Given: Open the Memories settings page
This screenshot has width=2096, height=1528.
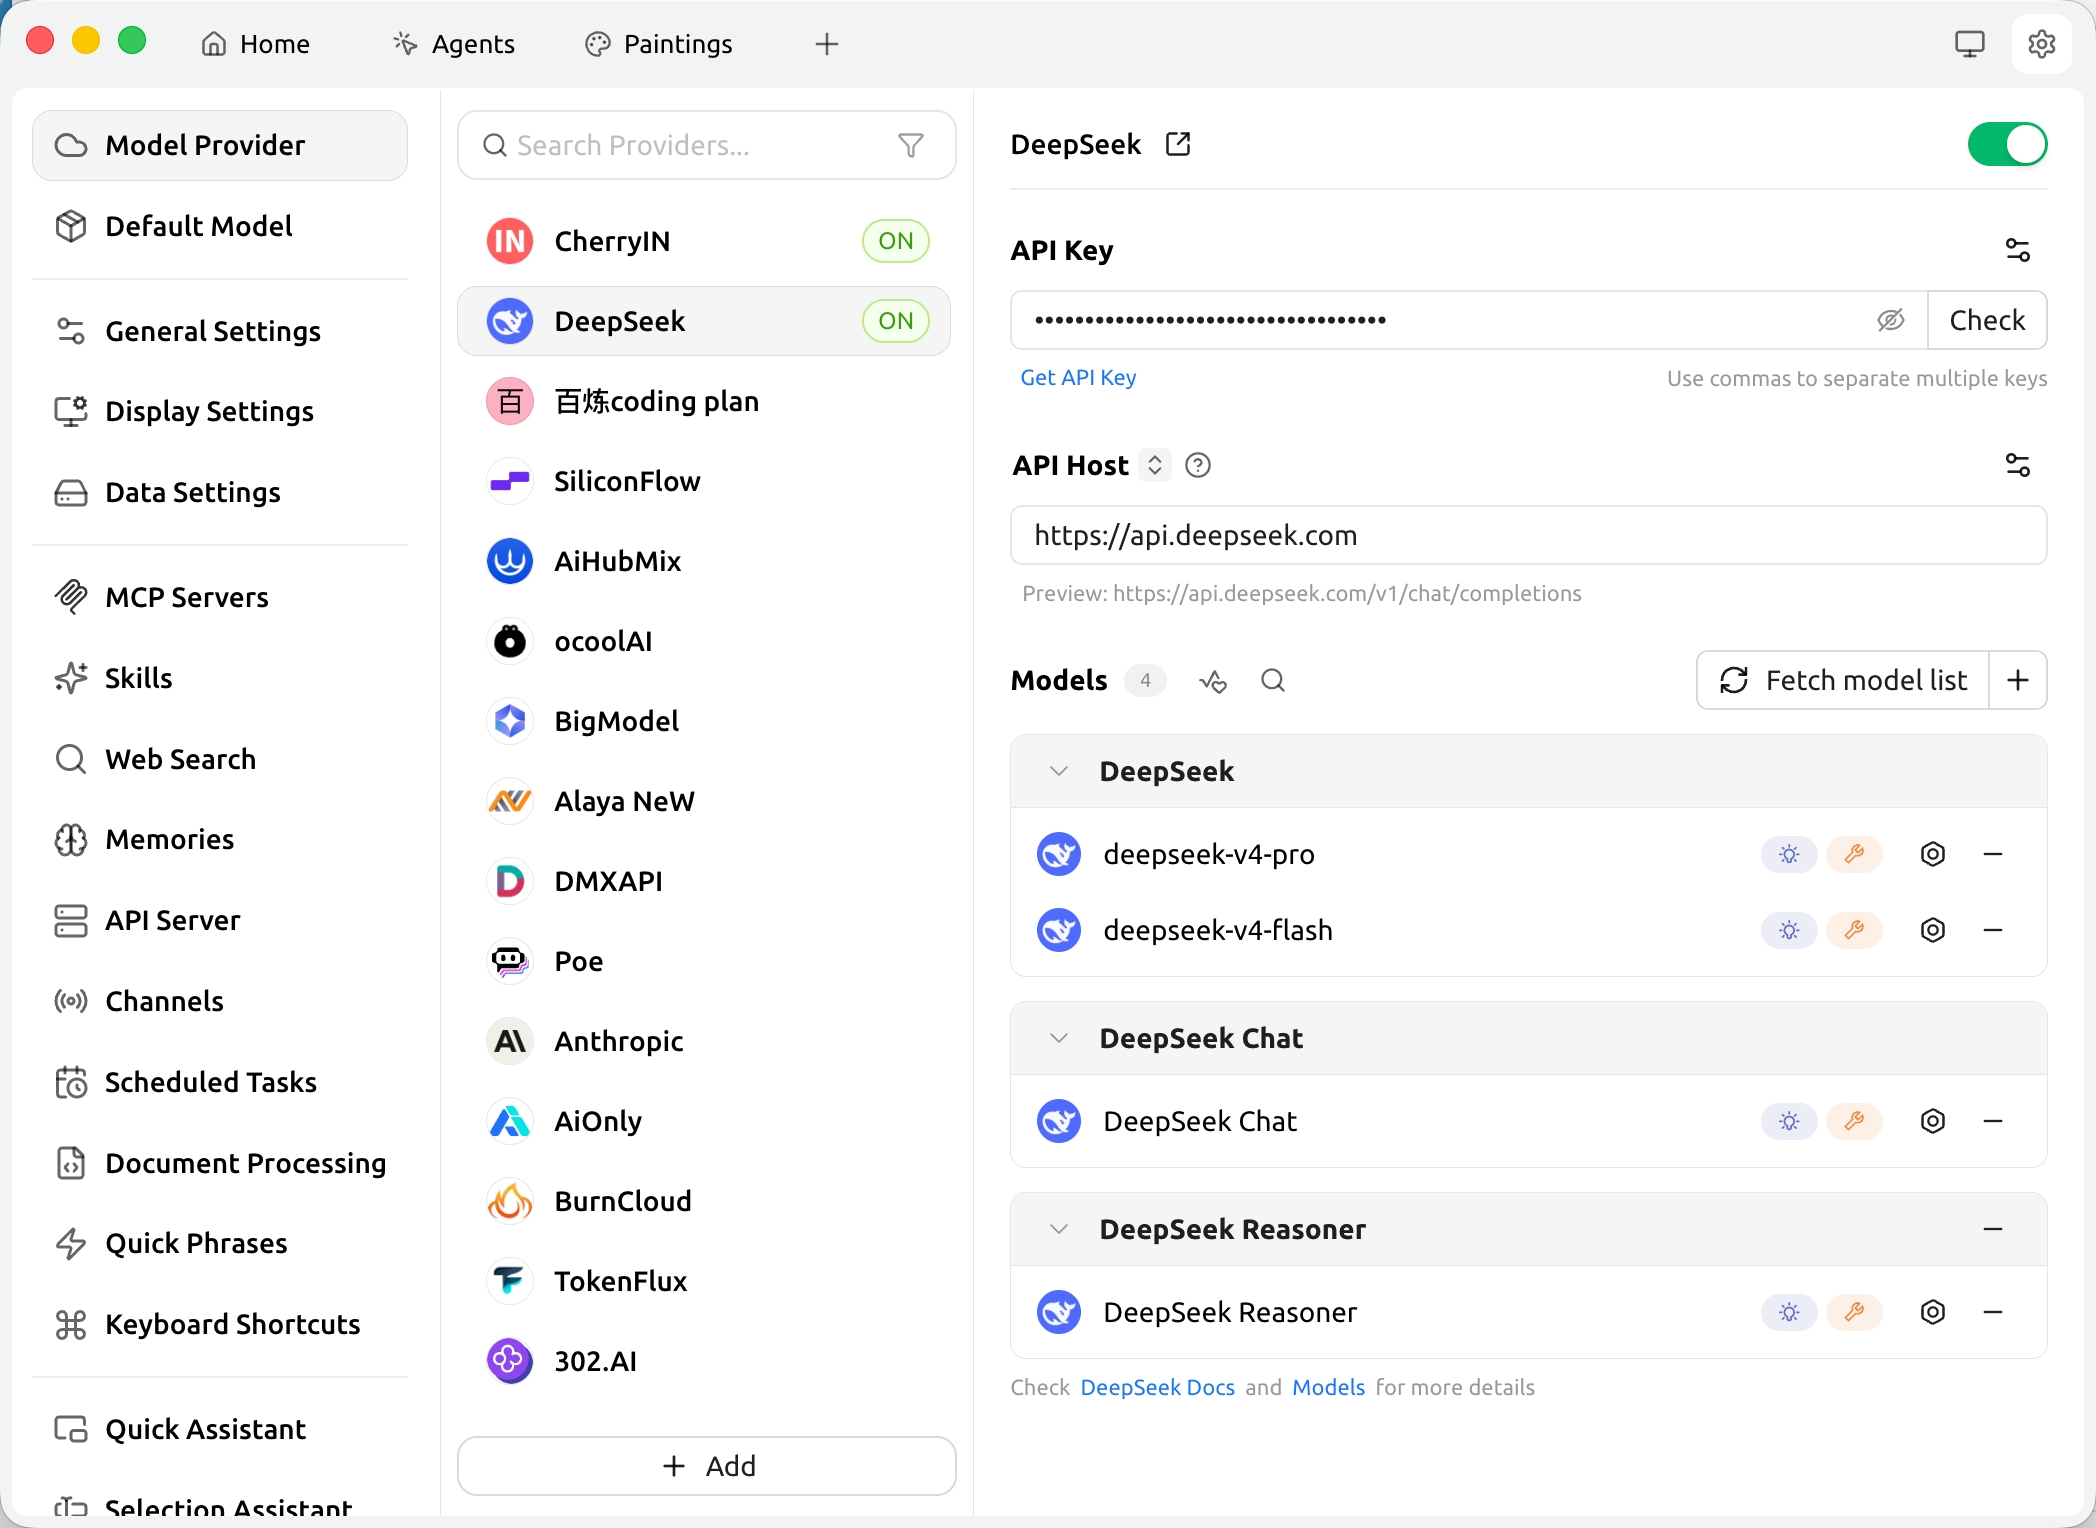Looking at the screenshot, I should (x=220, y=839).
